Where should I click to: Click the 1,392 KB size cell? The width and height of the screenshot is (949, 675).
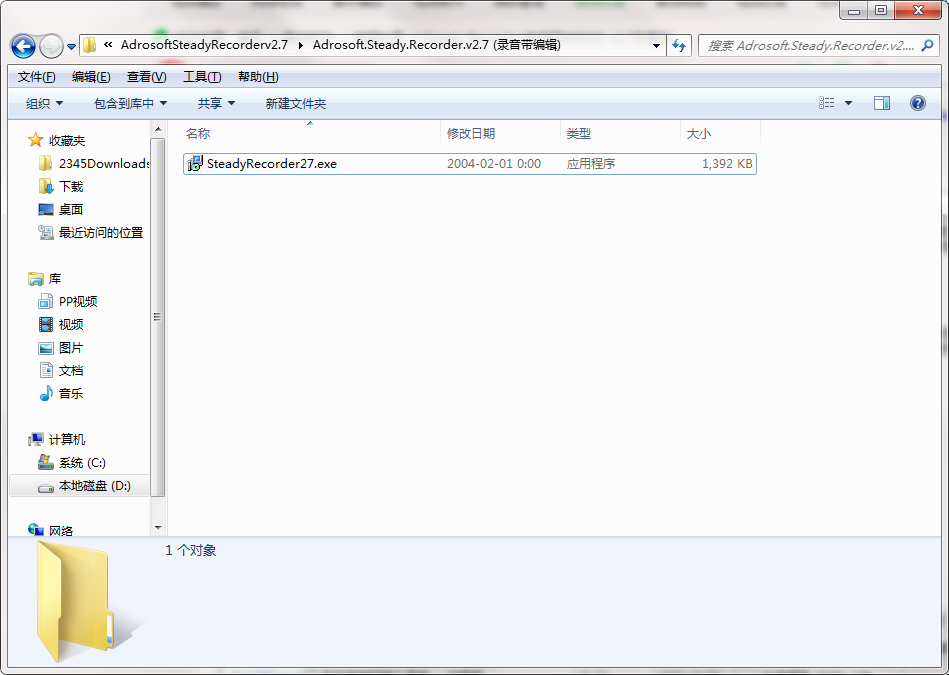click(x=727, y=163)
